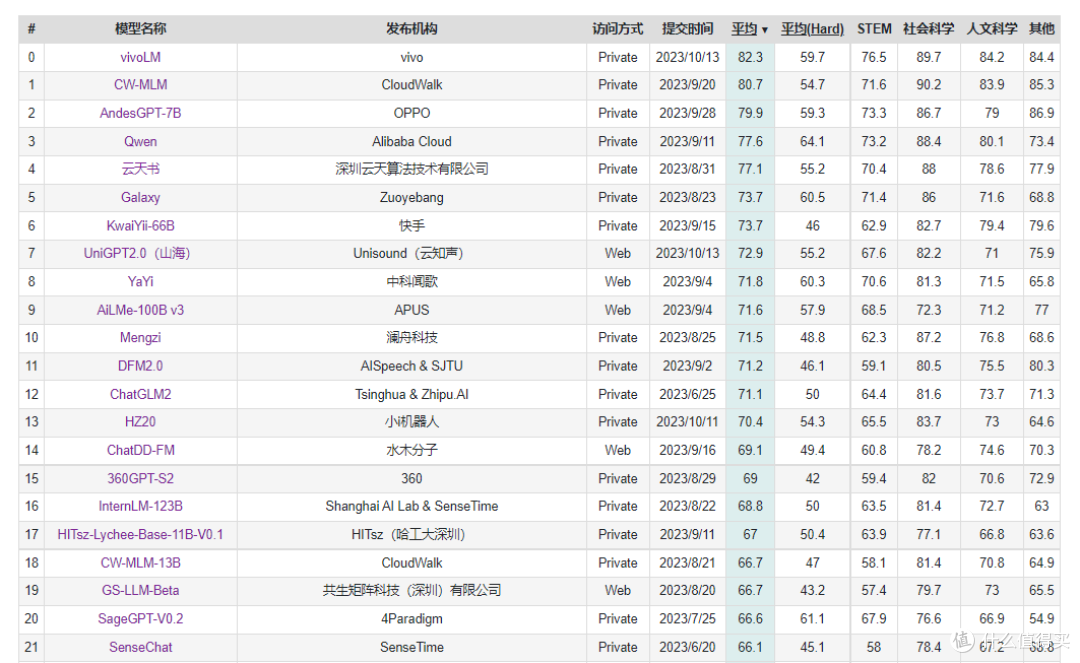Open the YaYi model link
The image size is (1080, 663).
(141, 282)
